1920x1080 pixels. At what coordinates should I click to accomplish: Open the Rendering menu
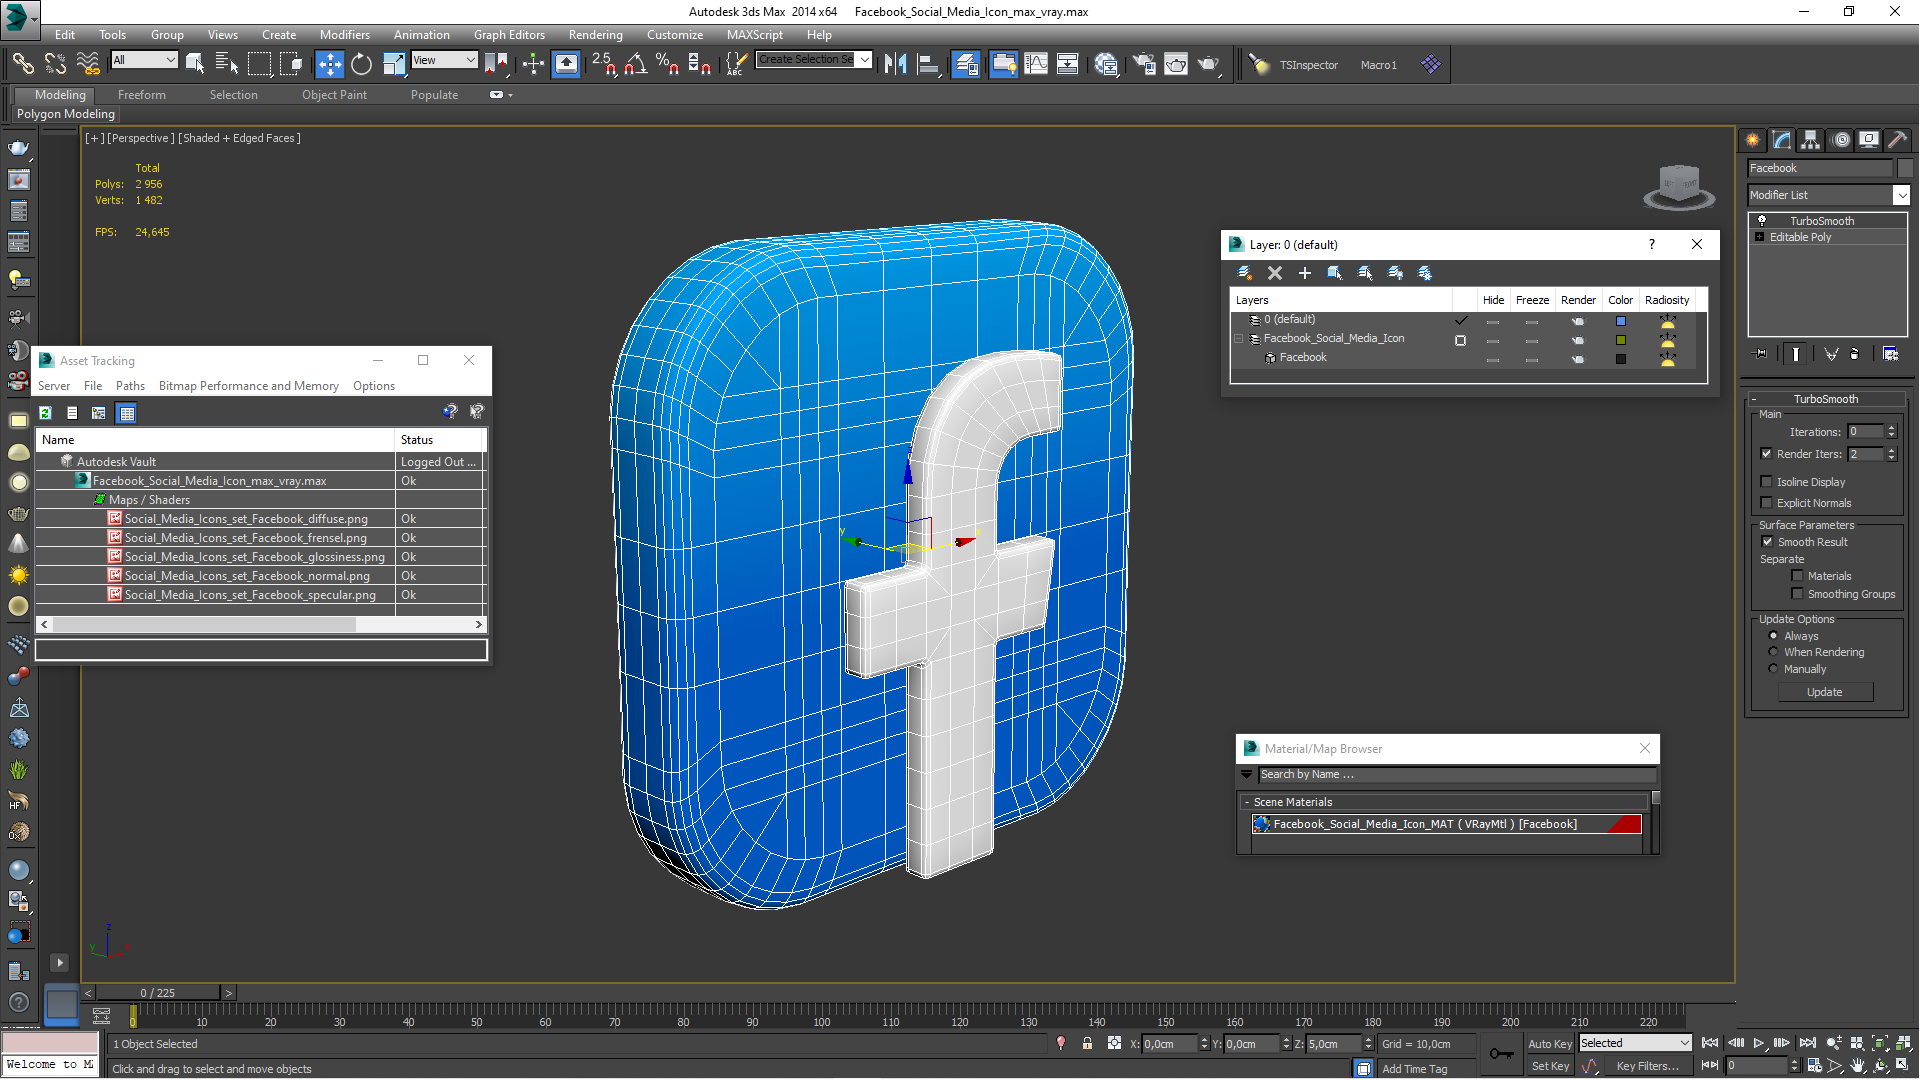pyautogui.click(x=595, y=35)
